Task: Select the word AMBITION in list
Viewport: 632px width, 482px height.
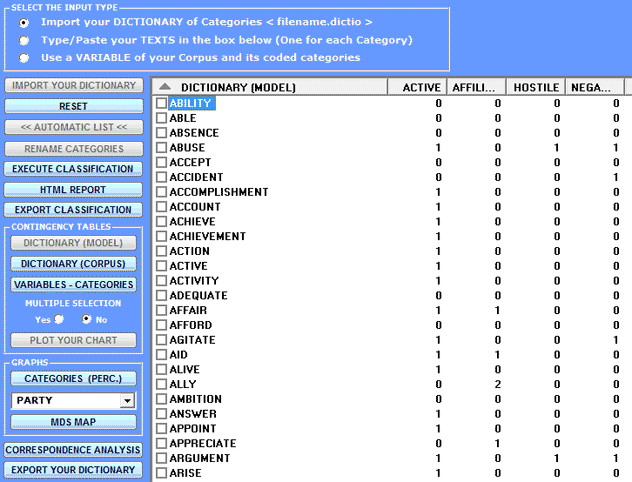Action: pos(195,399)
